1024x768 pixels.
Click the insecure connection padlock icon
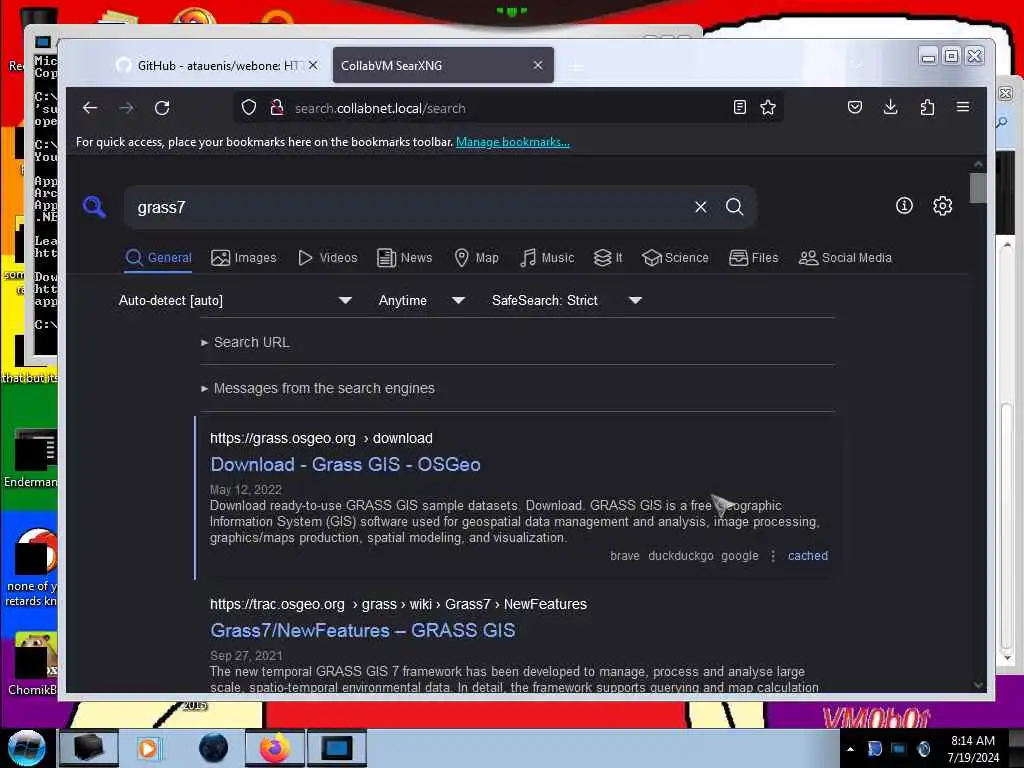pyautogui.click(x=277, y=108)
